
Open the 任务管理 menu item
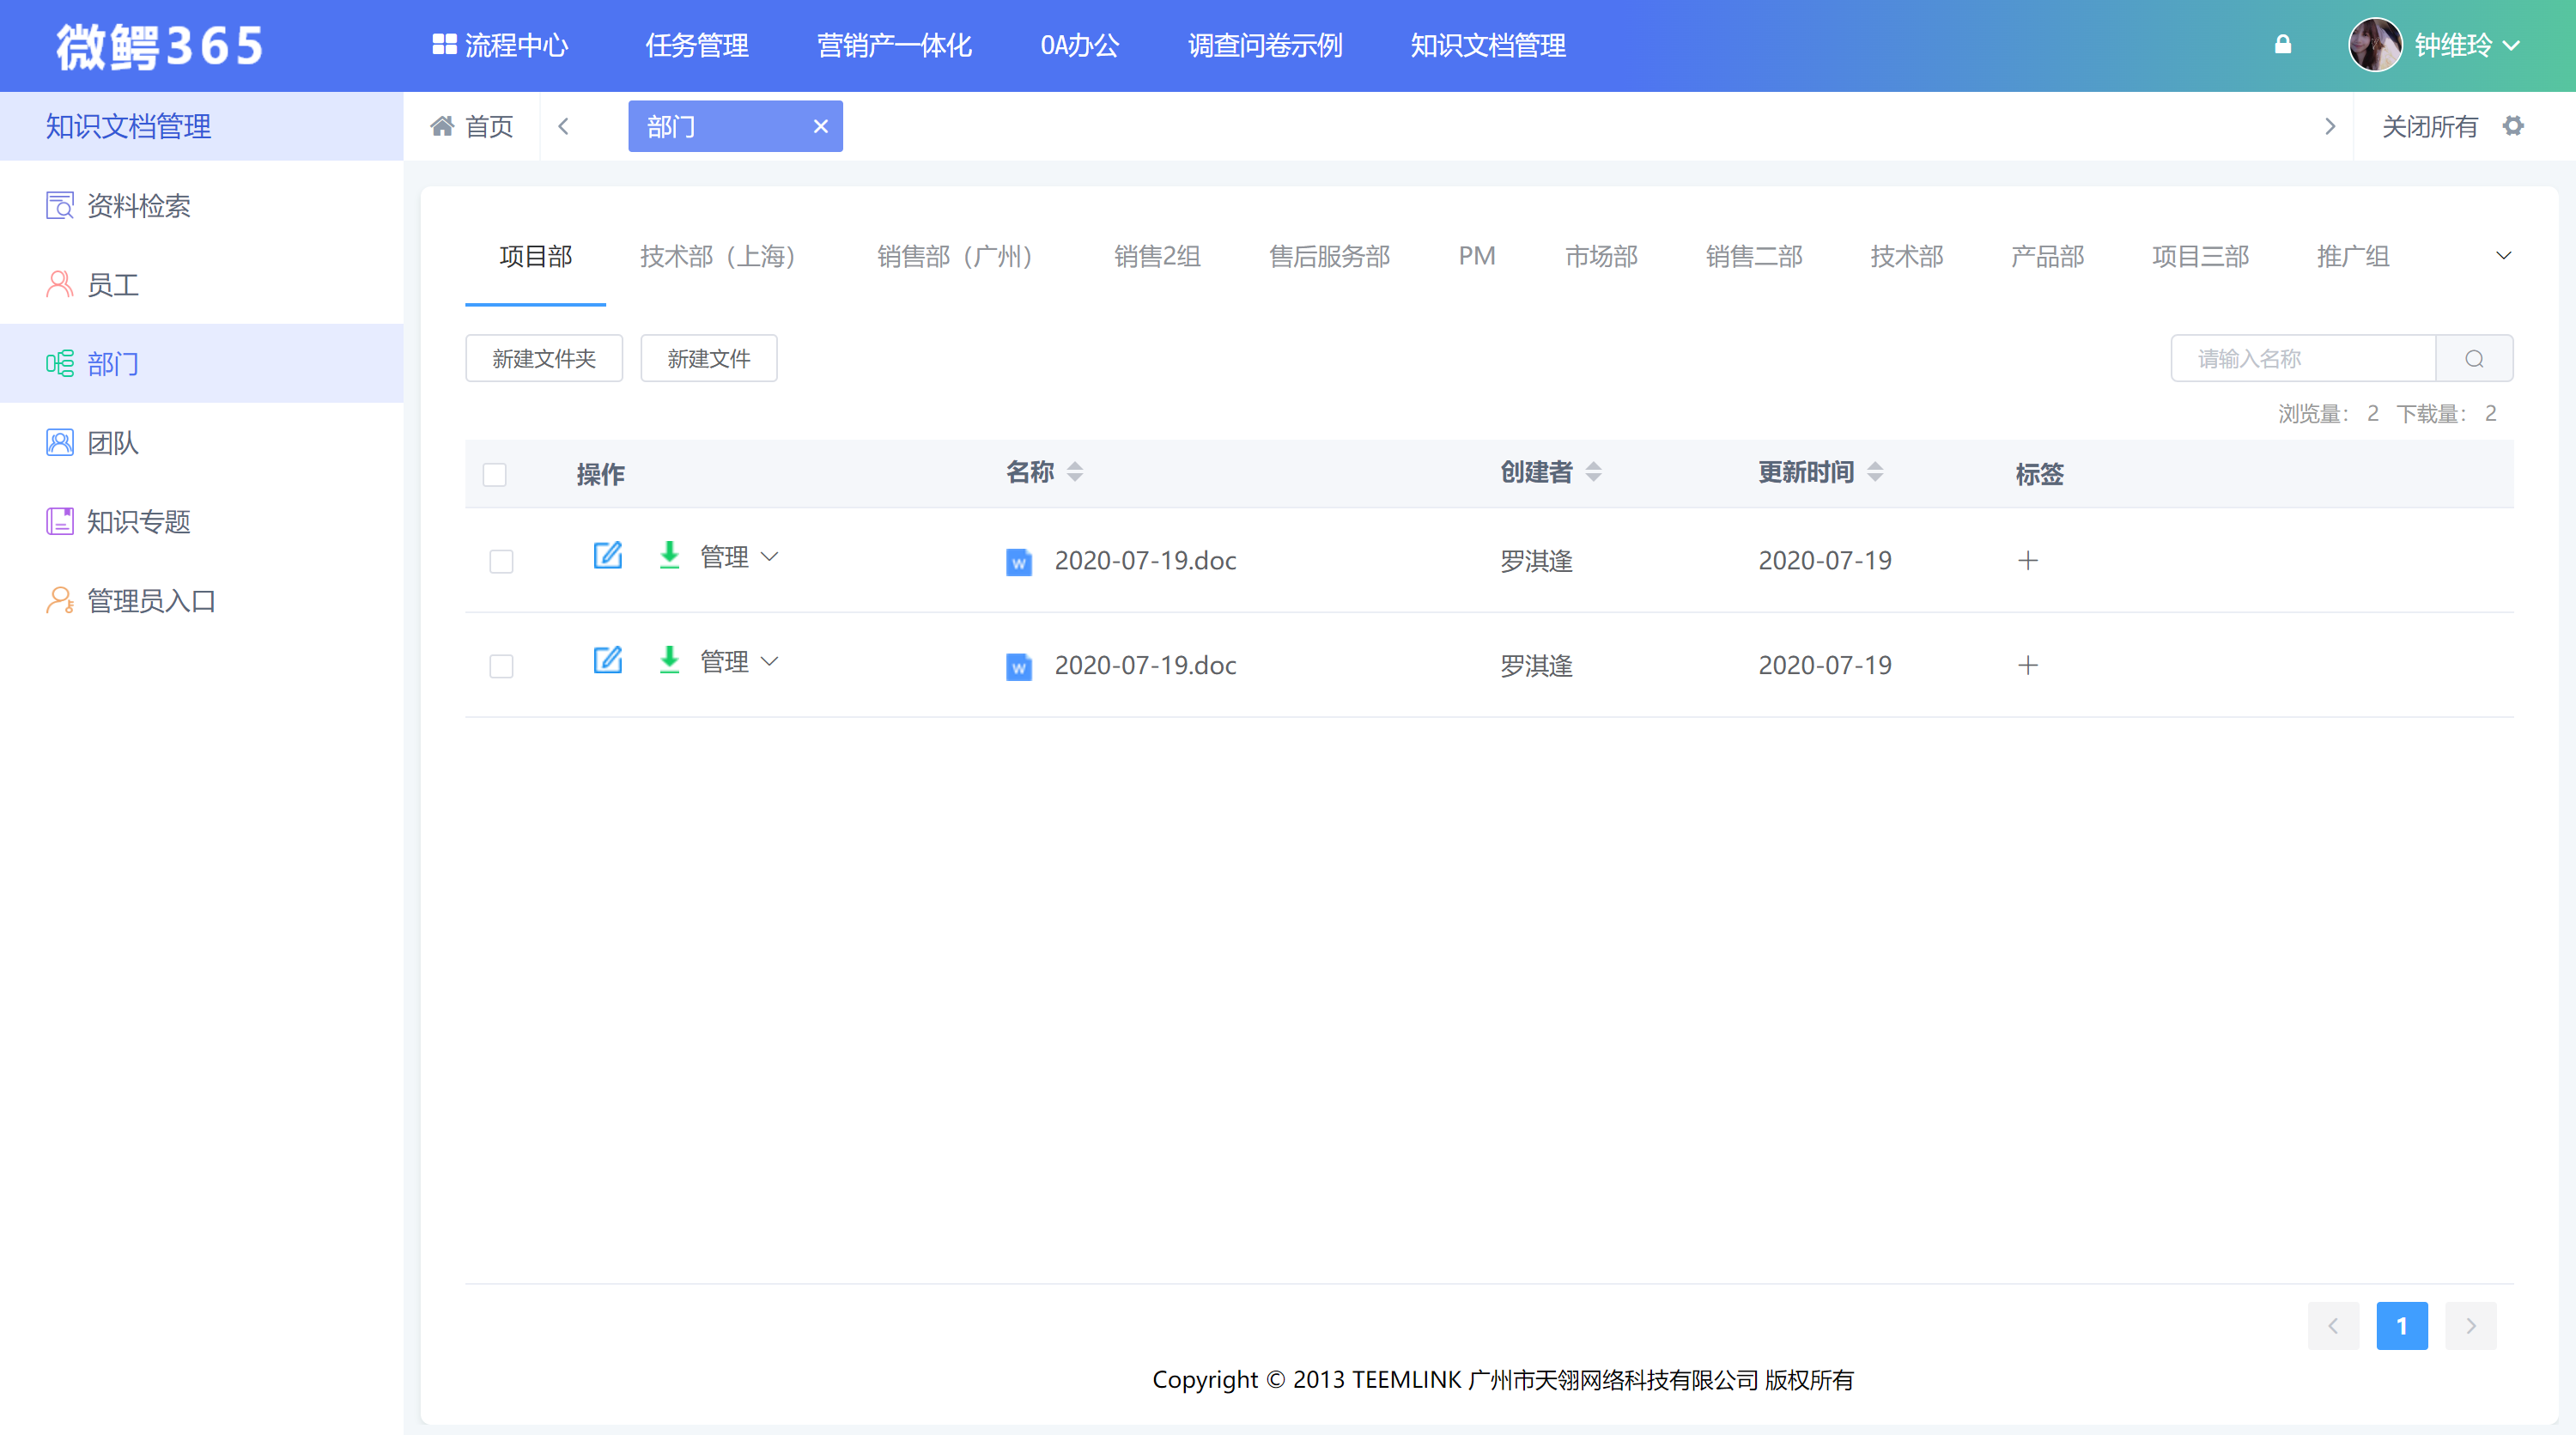[697, 45]
